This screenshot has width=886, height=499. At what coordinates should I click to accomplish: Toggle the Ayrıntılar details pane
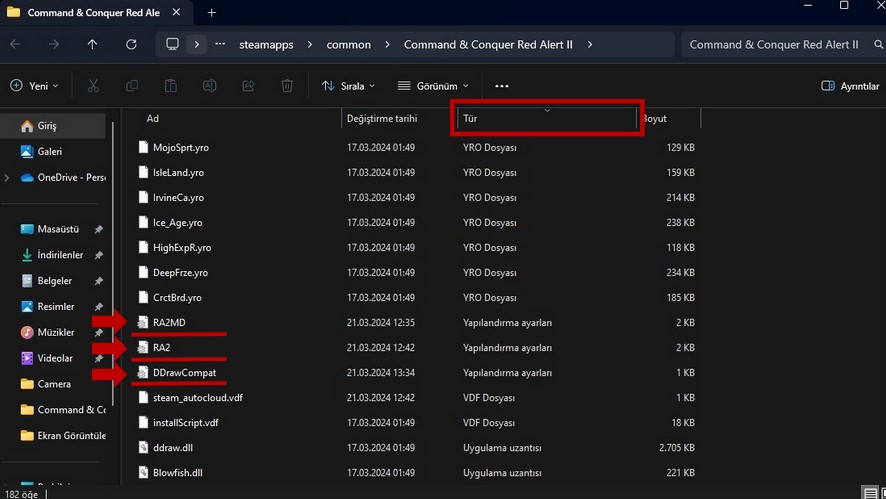click(850, 86)
